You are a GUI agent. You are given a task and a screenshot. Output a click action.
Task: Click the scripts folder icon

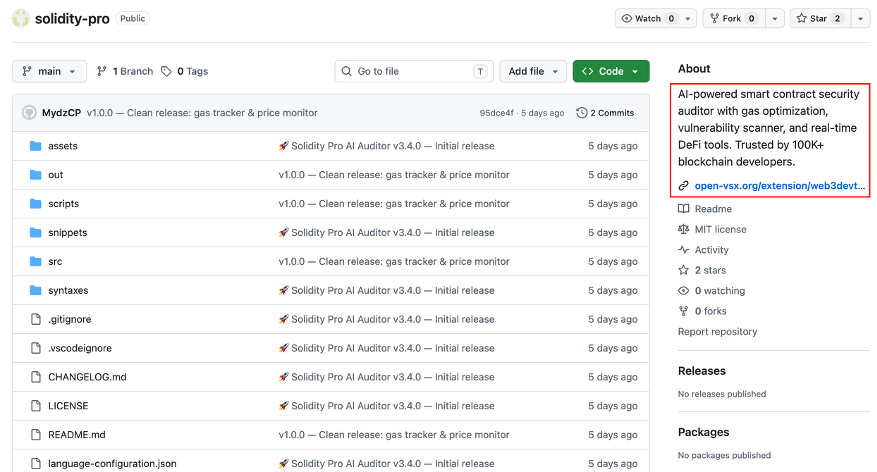tap(35, 204)
